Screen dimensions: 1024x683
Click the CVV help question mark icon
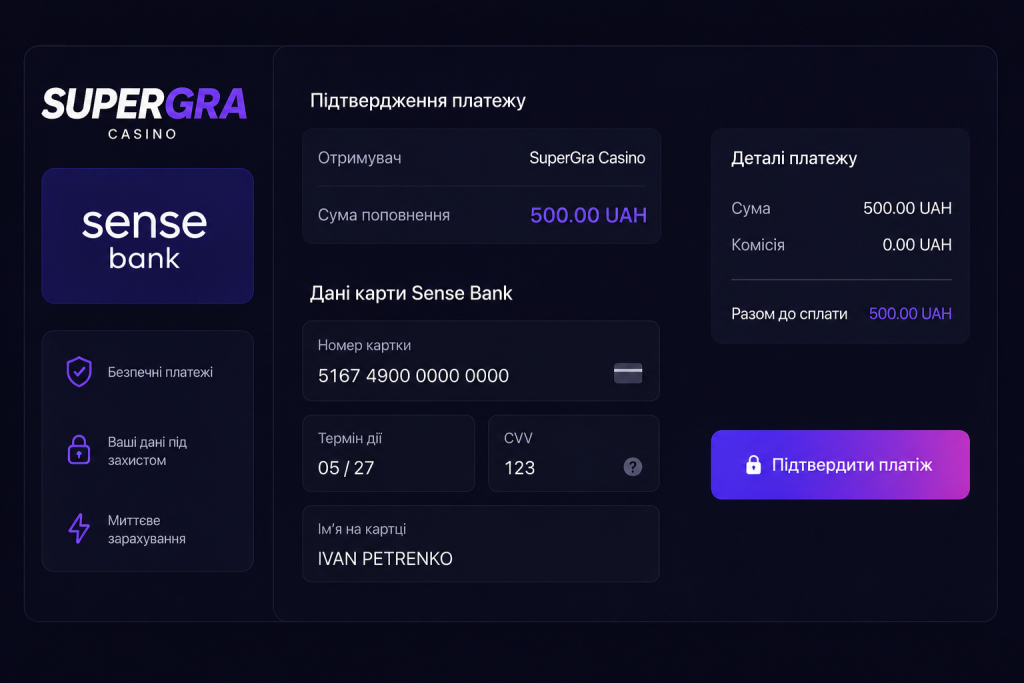pos(632,467)
